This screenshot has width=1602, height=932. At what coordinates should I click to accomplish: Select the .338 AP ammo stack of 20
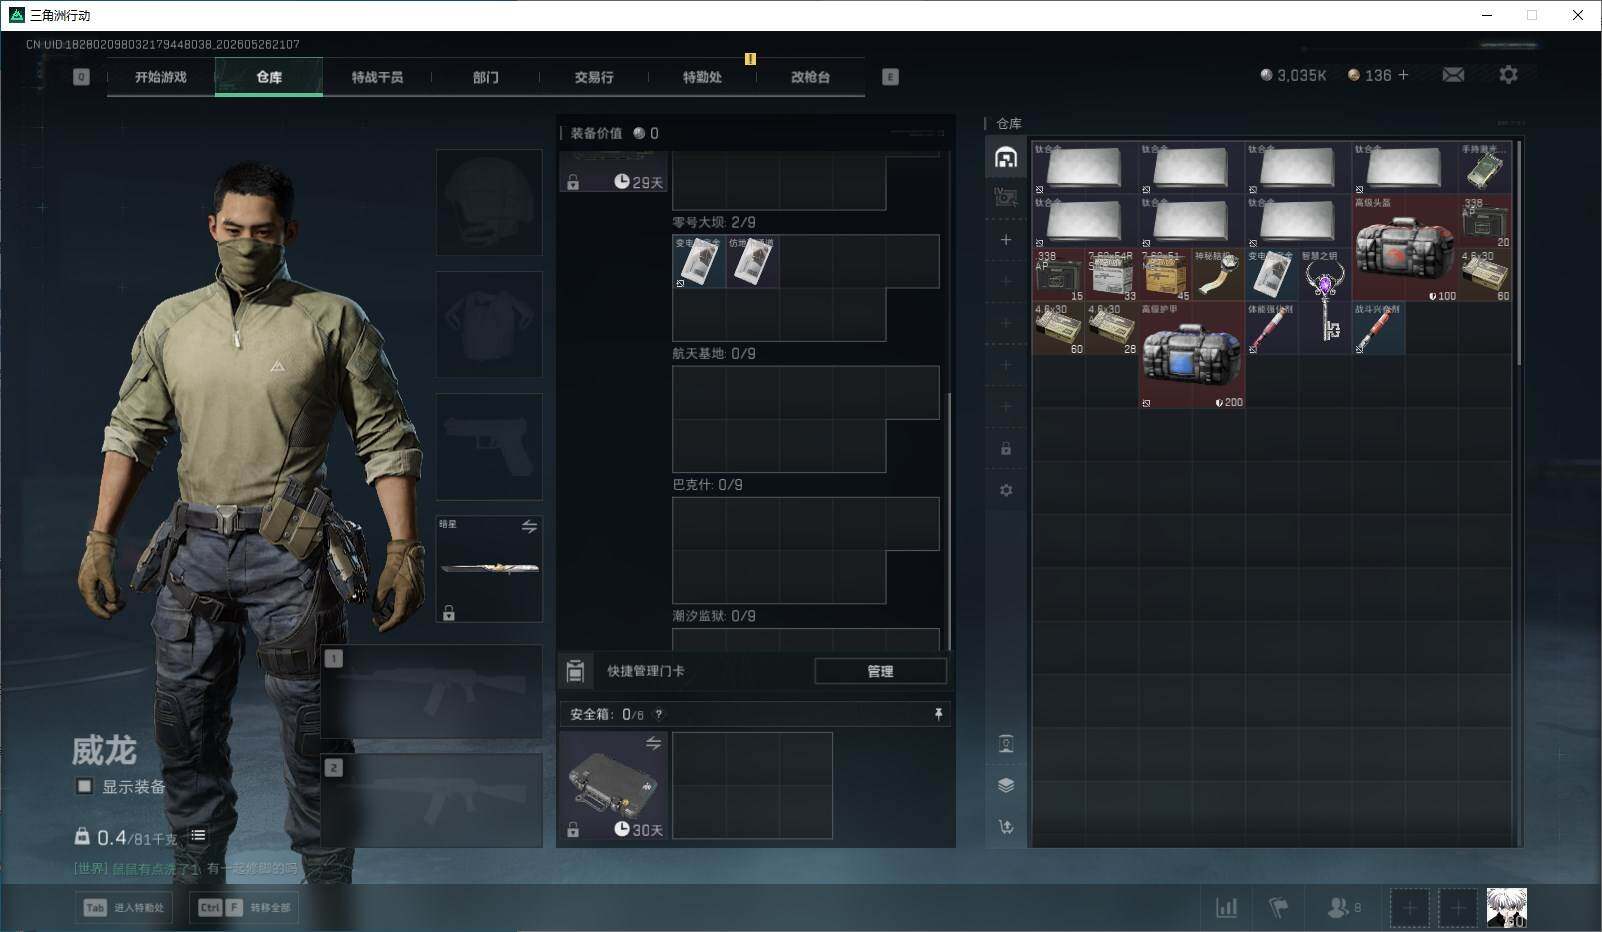coord(1485,222)
